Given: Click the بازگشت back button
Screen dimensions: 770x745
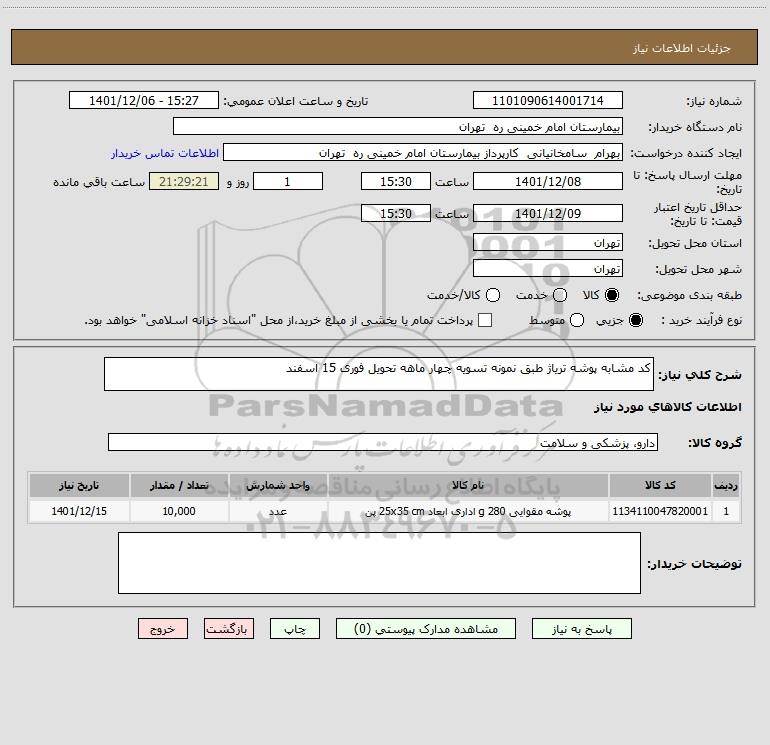Looking at the screenshot, I should coord(229,629).
